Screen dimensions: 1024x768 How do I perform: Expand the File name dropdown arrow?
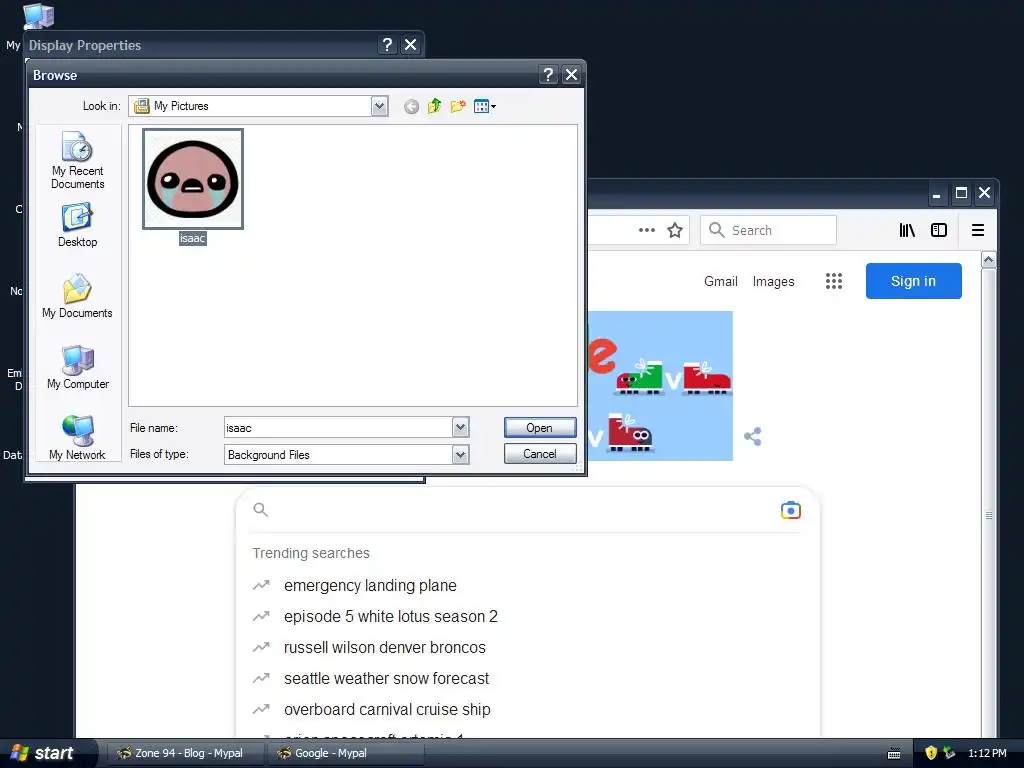pos(460,428)
